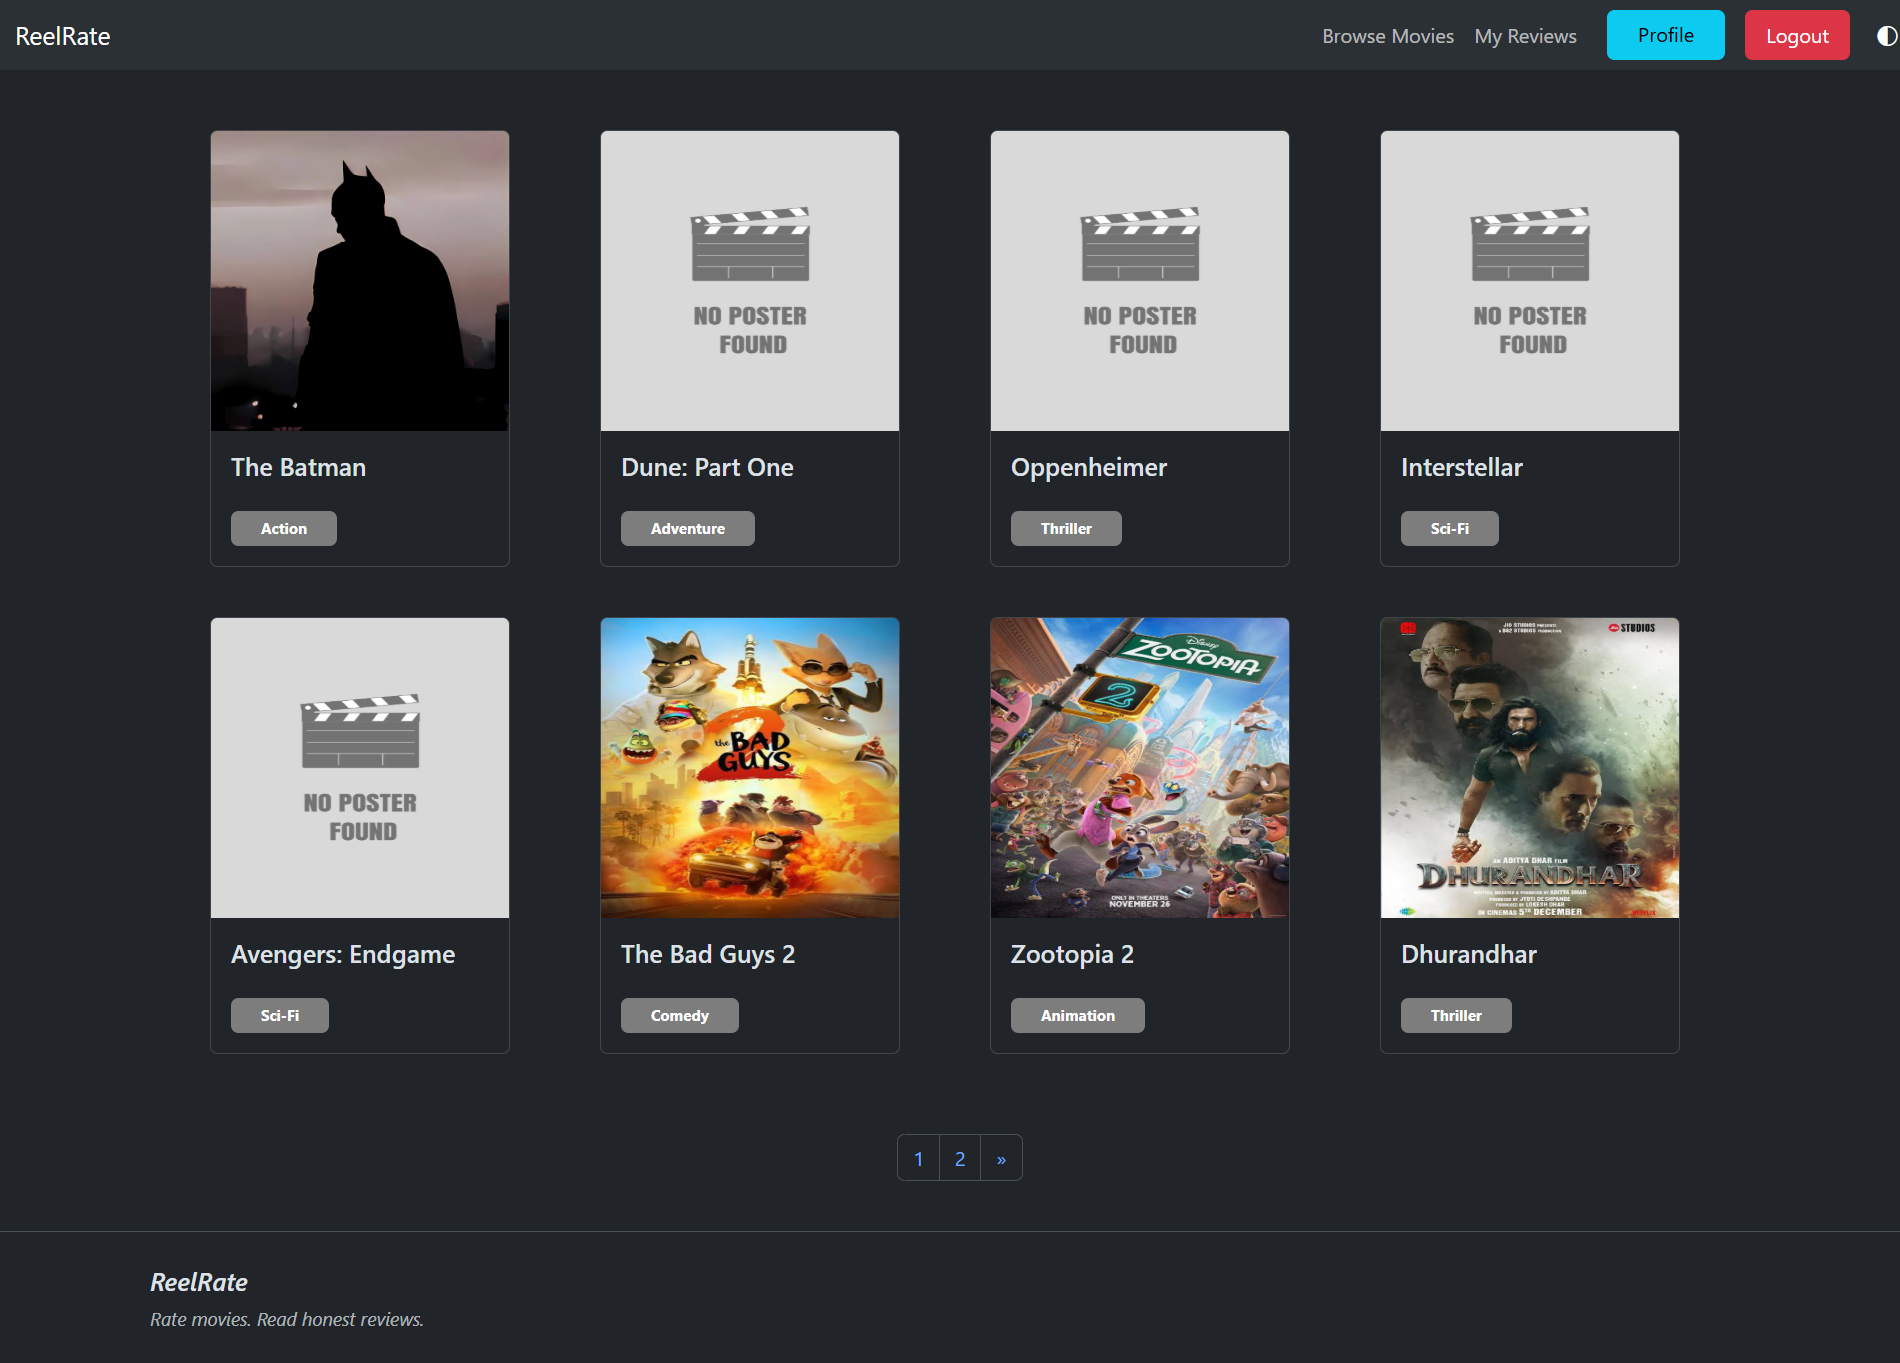1900x1363 pixels.
Task: Open My Reviews page
Action: click(x=1525, y=36)
